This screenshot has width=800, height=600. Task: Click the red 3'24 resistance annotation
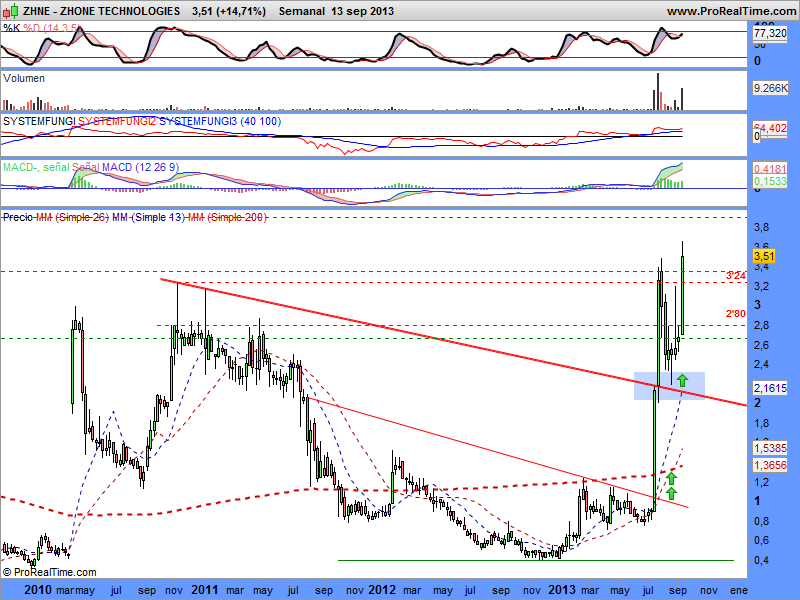[x=736, y=276]
